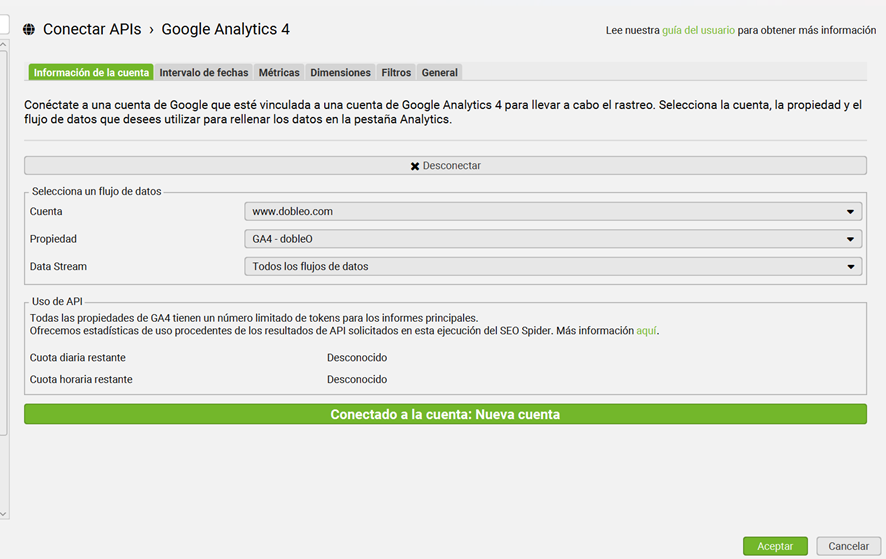Confirm with the Aceptar button
This screenshot has width=886, height=559.
(x=775, y=546)
